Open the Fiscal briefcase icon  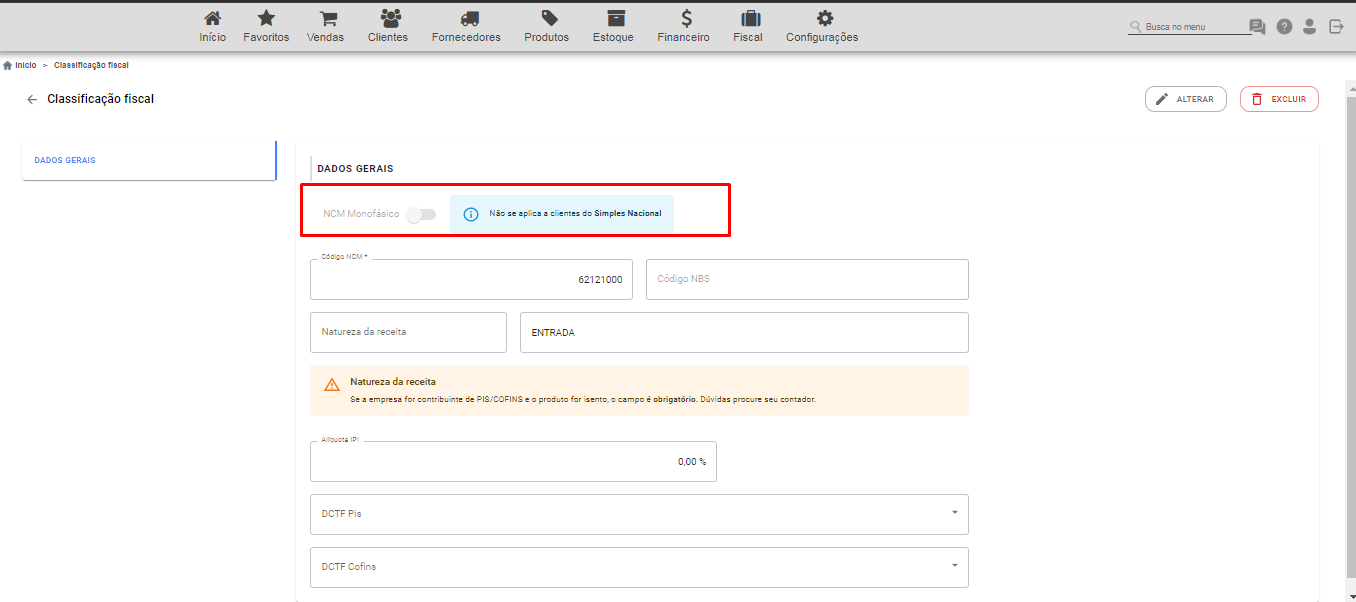click(749, 18)
